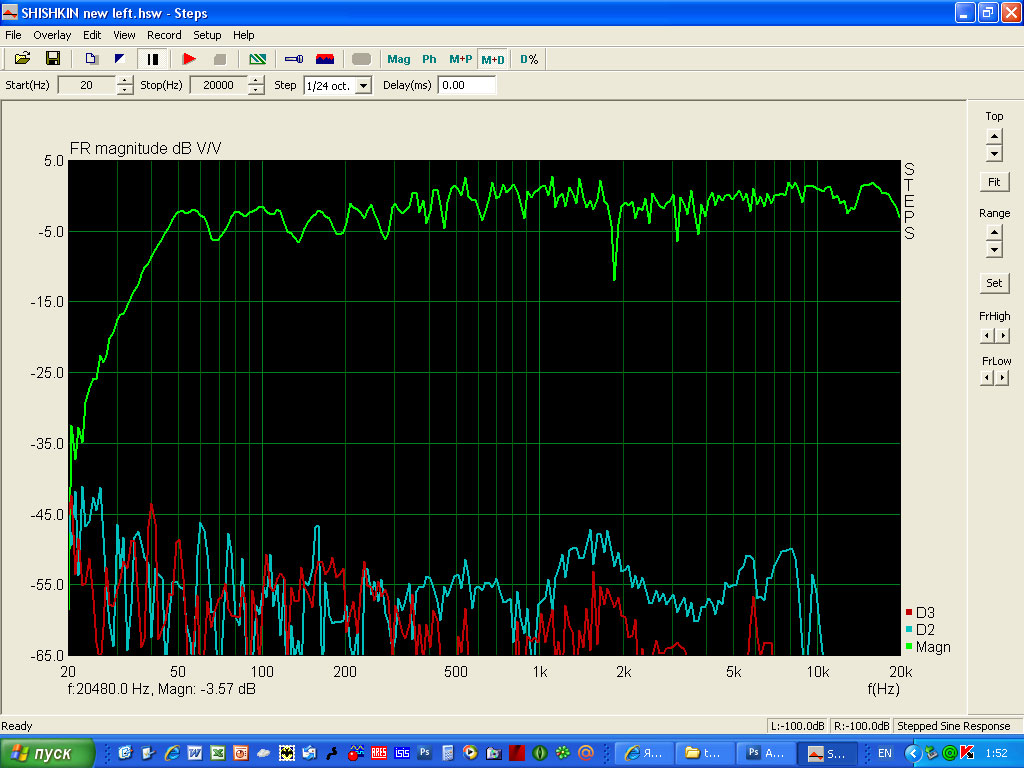
Task: Increase the Start(Hz) value with up arrow
Action: pyautogui.click(x=124, y=81)
